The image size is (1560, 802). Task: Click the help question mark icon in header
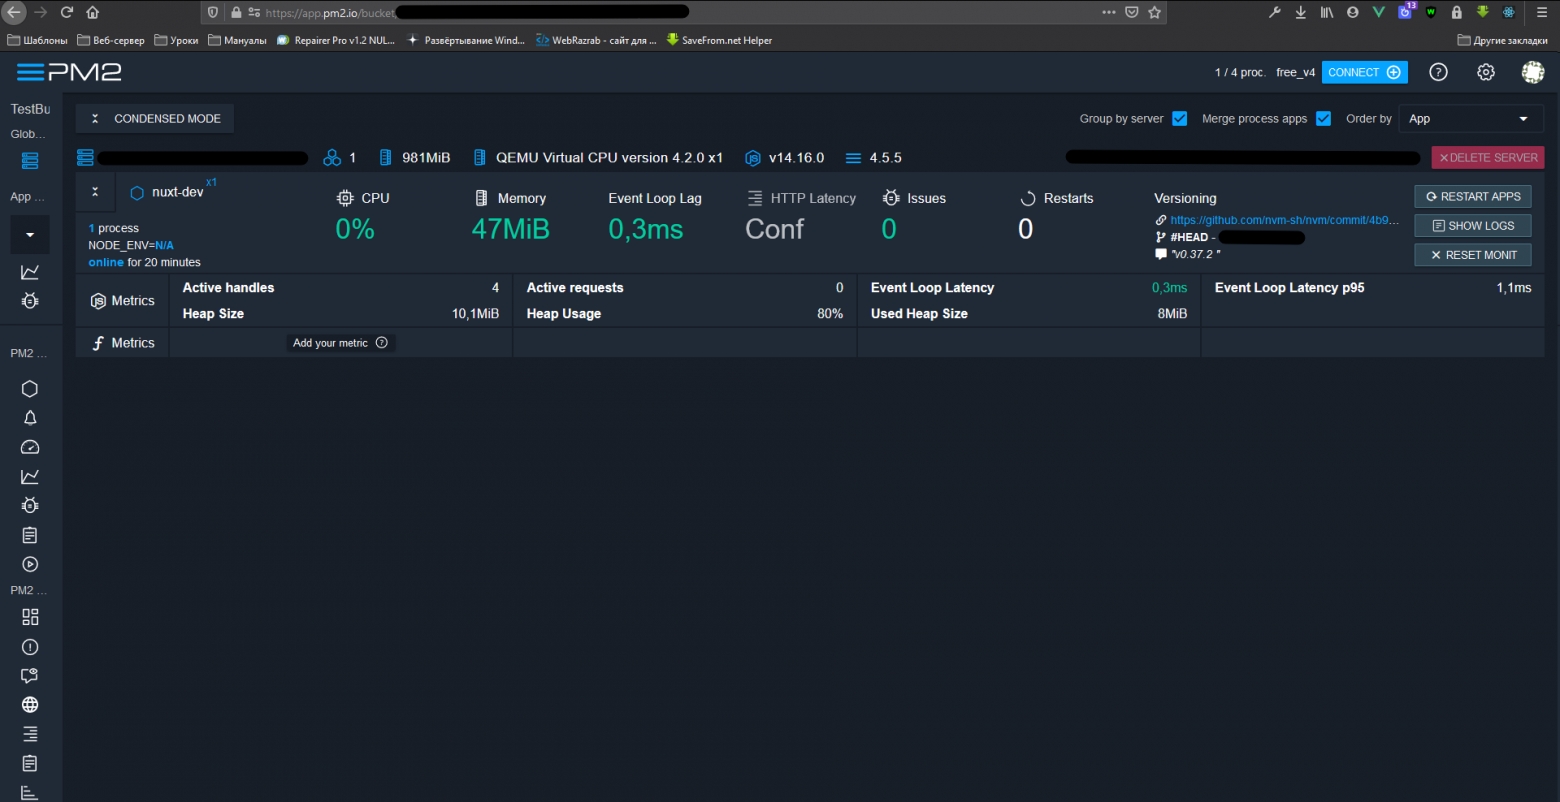pyautogui.click(x=1438, y=72)
